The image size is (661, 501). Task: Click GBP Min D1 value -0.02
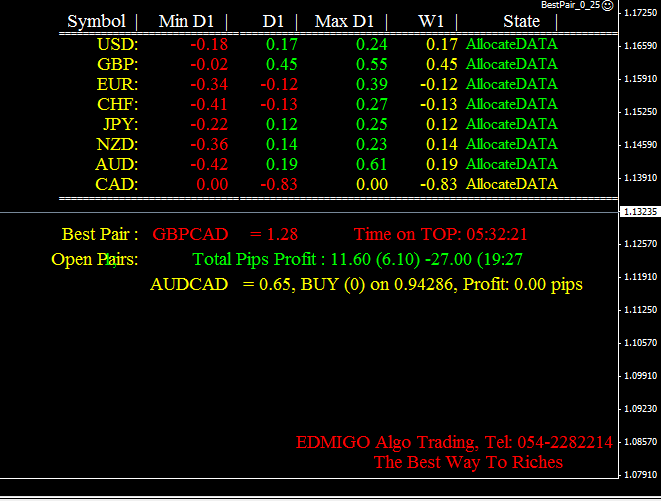point(209,64)
